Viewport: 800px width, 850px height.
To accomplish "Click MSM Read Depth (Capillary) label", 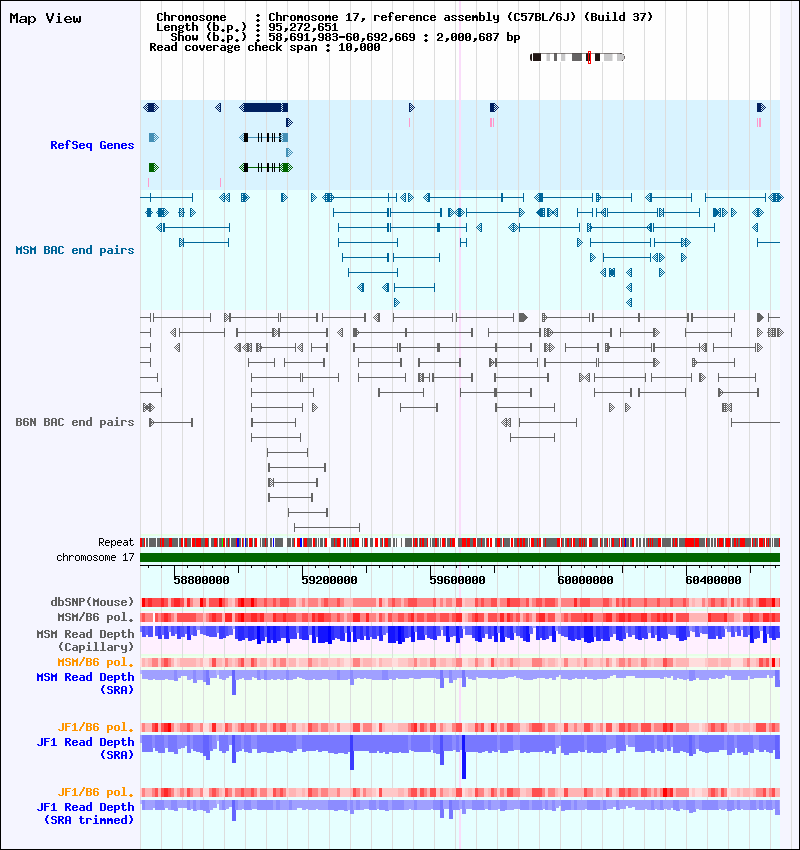I will pos(85,640).
